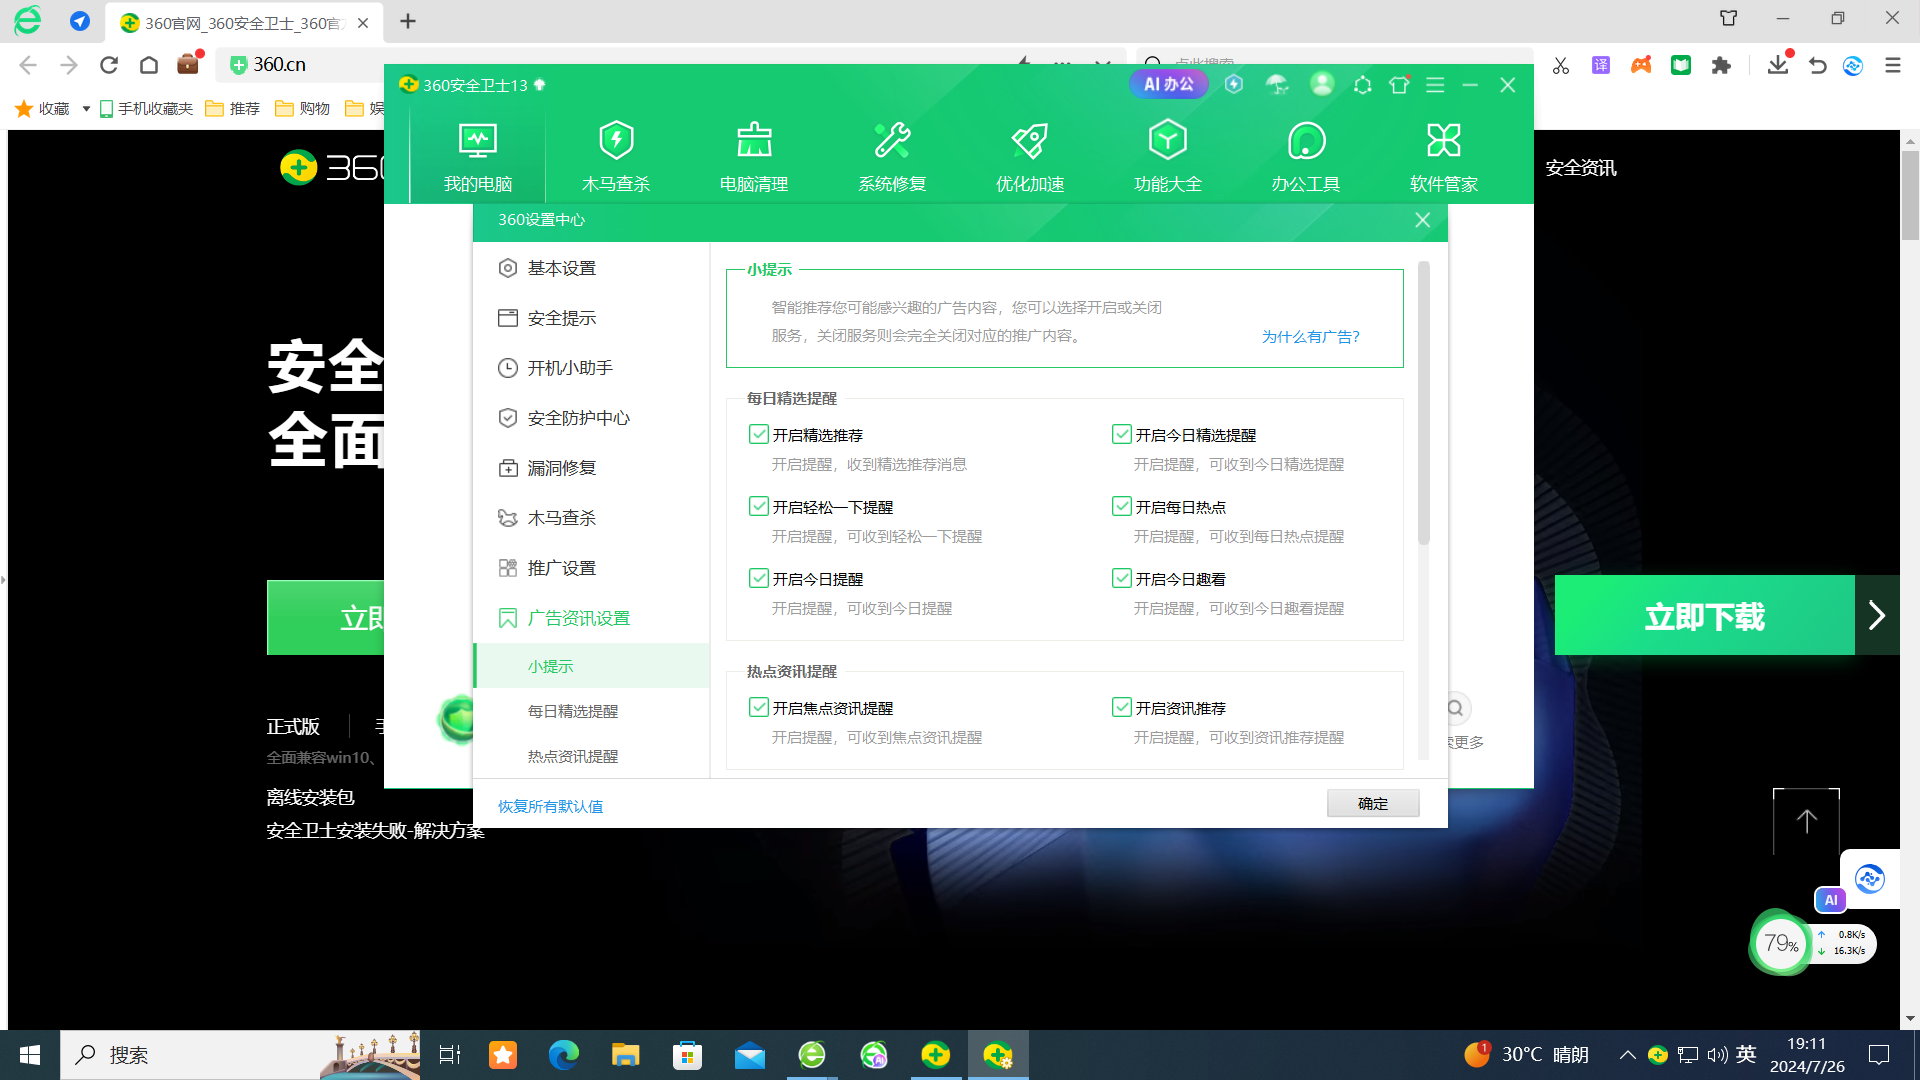Open the 功能大全 cube icon
1920x1080 pixels.
tap(1167, 141)
